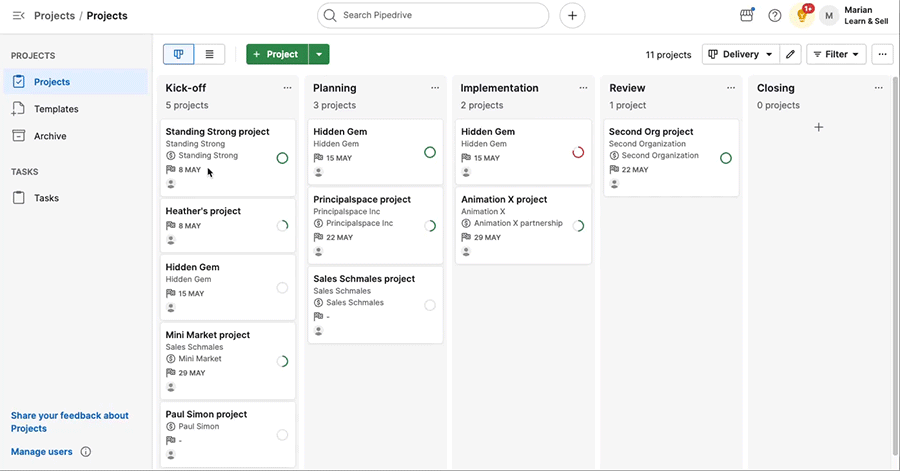Click the Search Pipedrive field
This screenshot has height=471, width=900.
point(433,15)
